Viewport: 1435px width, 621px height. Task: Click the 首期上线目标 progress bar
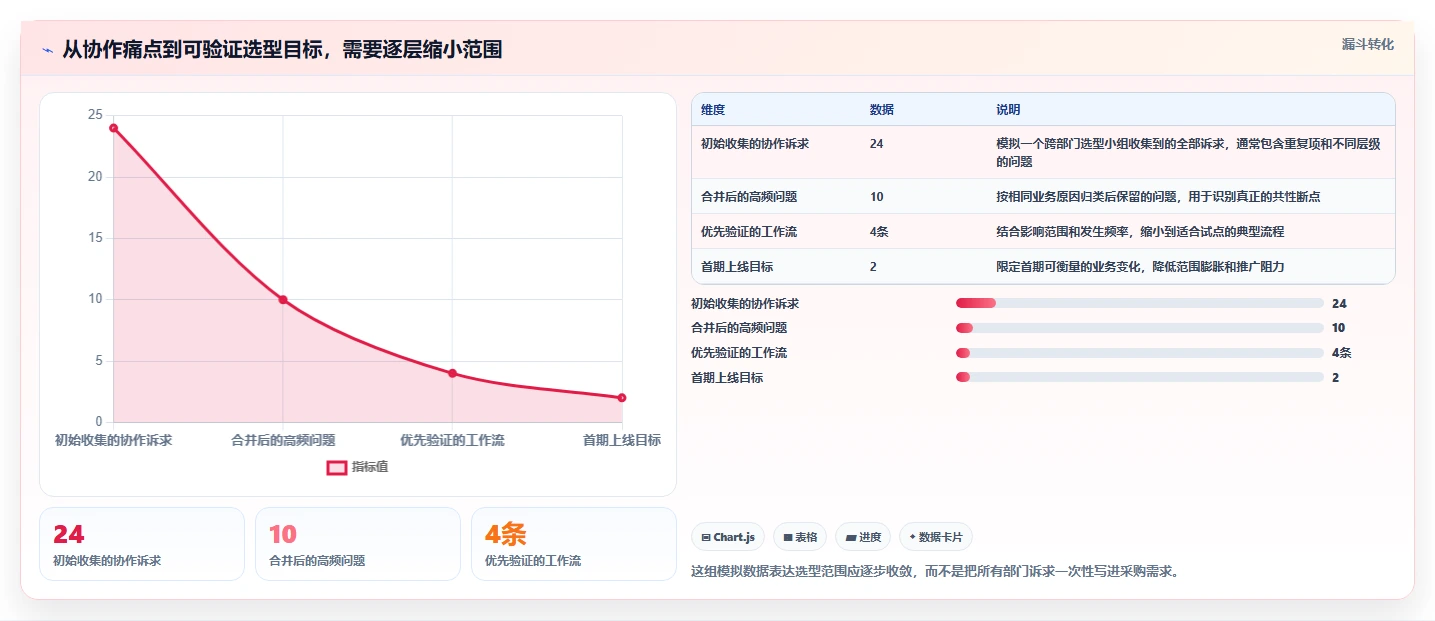coord(1140,378)
